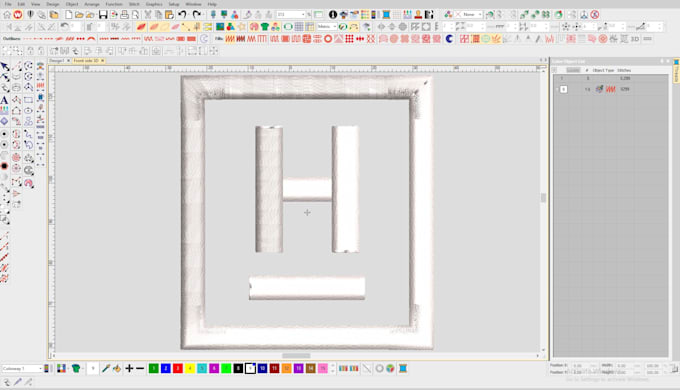The width and height of the screenshot is (680, 390).
Task: Switch to the Design1 tab
Action: coord(57,61)
